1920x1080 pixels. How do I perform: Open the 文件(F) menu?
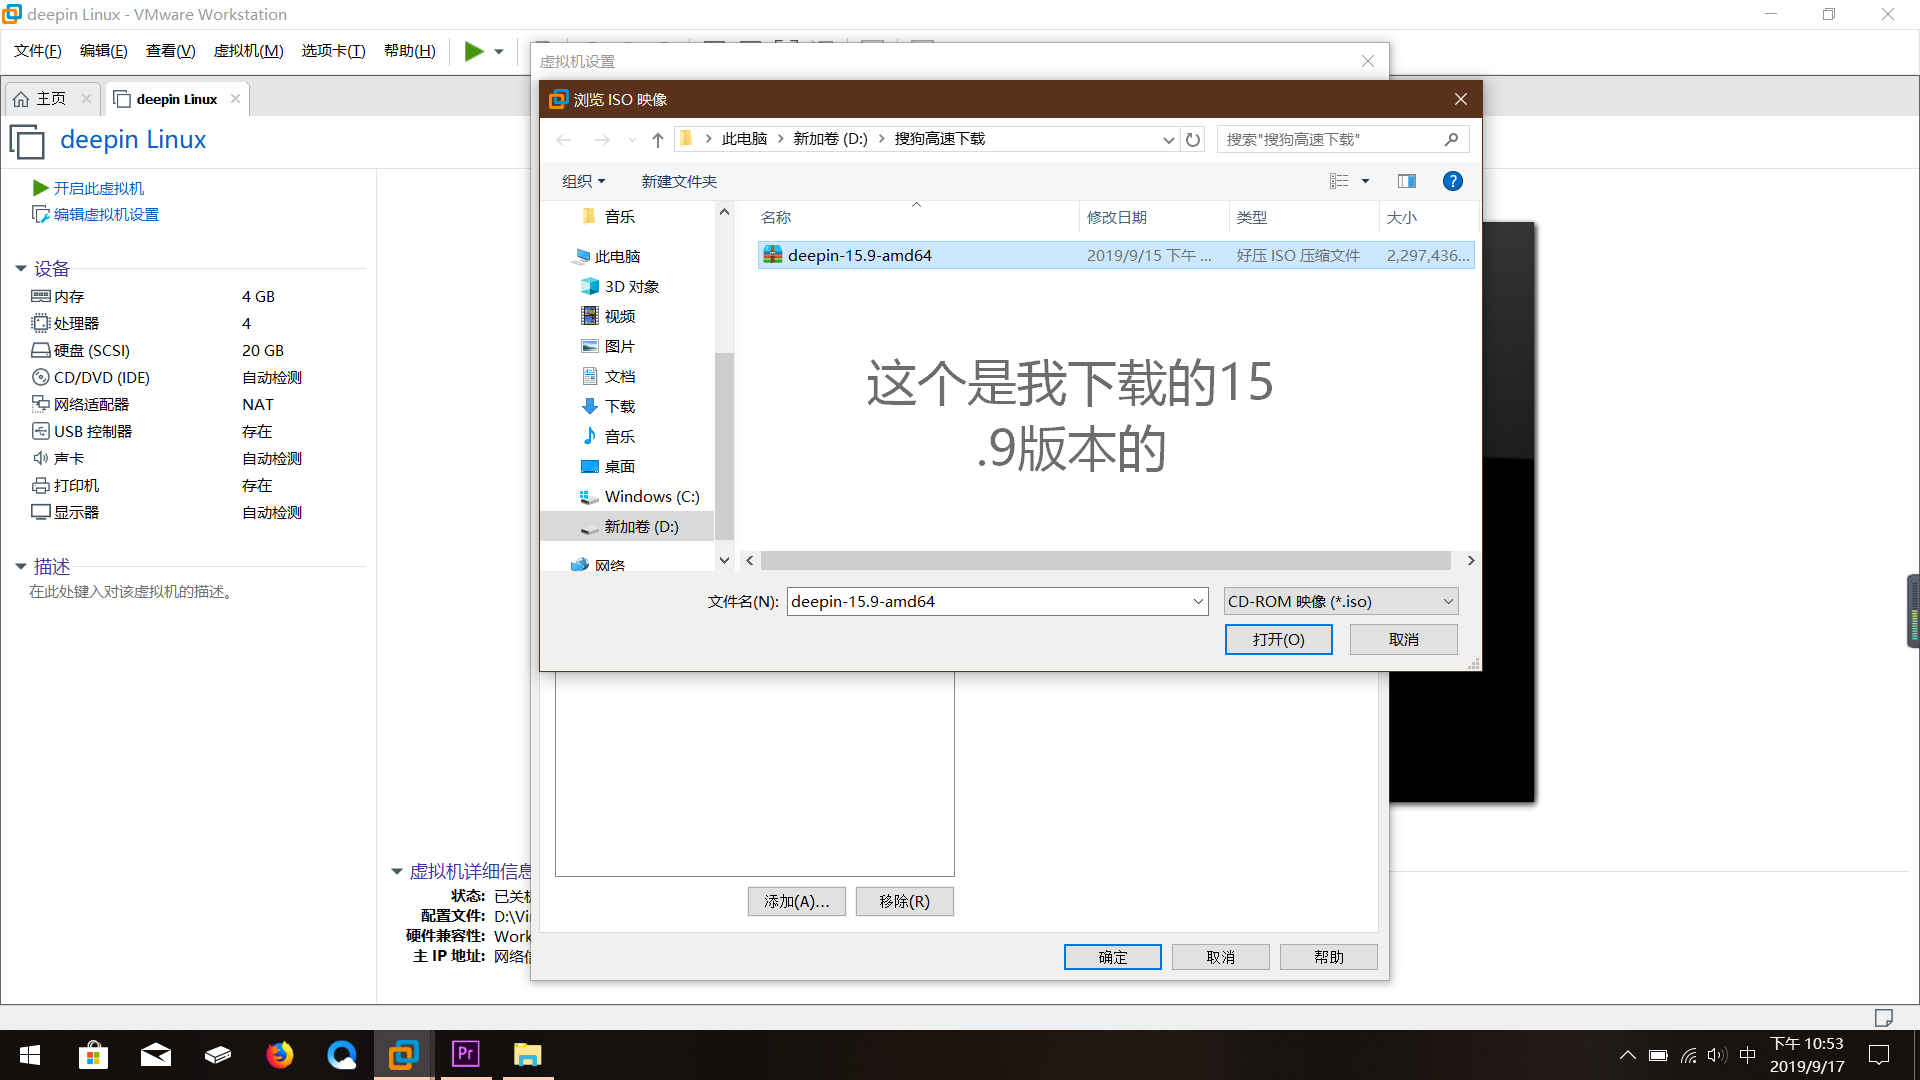coord(38,51)
